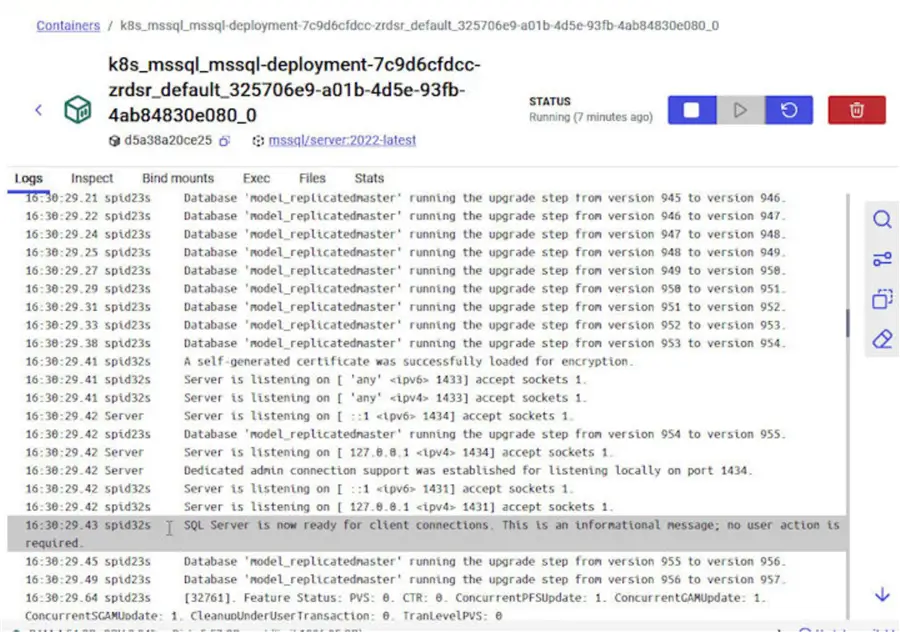Copy logs using the copy icon in the side toolbar
The width and height of the screenshot is (900, 632).
[882, 299]
